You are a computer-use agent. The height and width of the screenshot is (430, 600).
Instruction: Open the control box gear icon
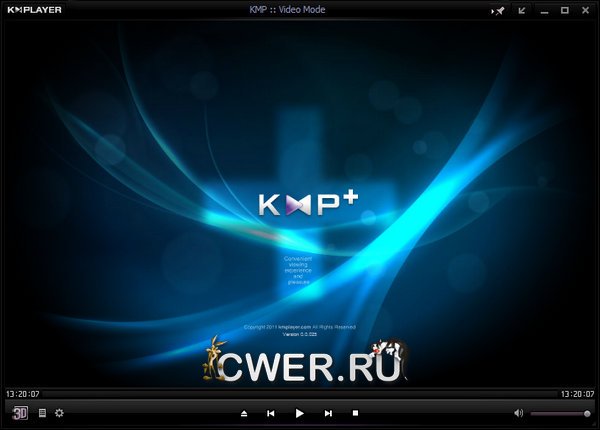click(59, 413)
